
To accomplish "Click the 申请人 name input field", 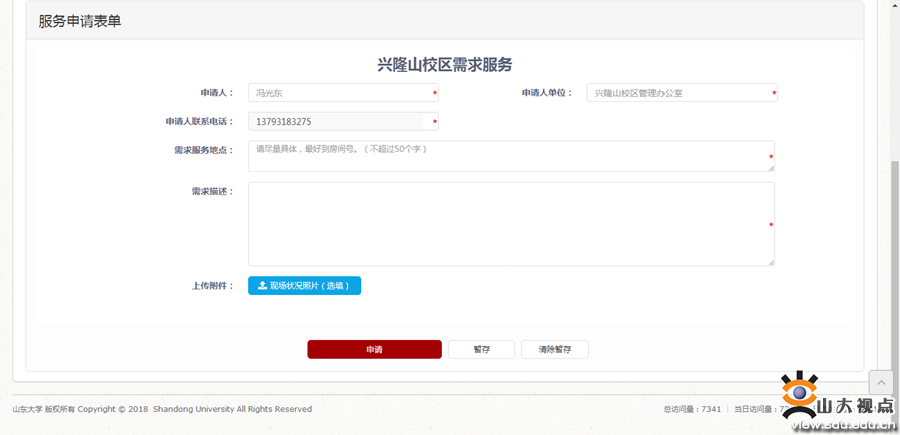I will 342,93.
